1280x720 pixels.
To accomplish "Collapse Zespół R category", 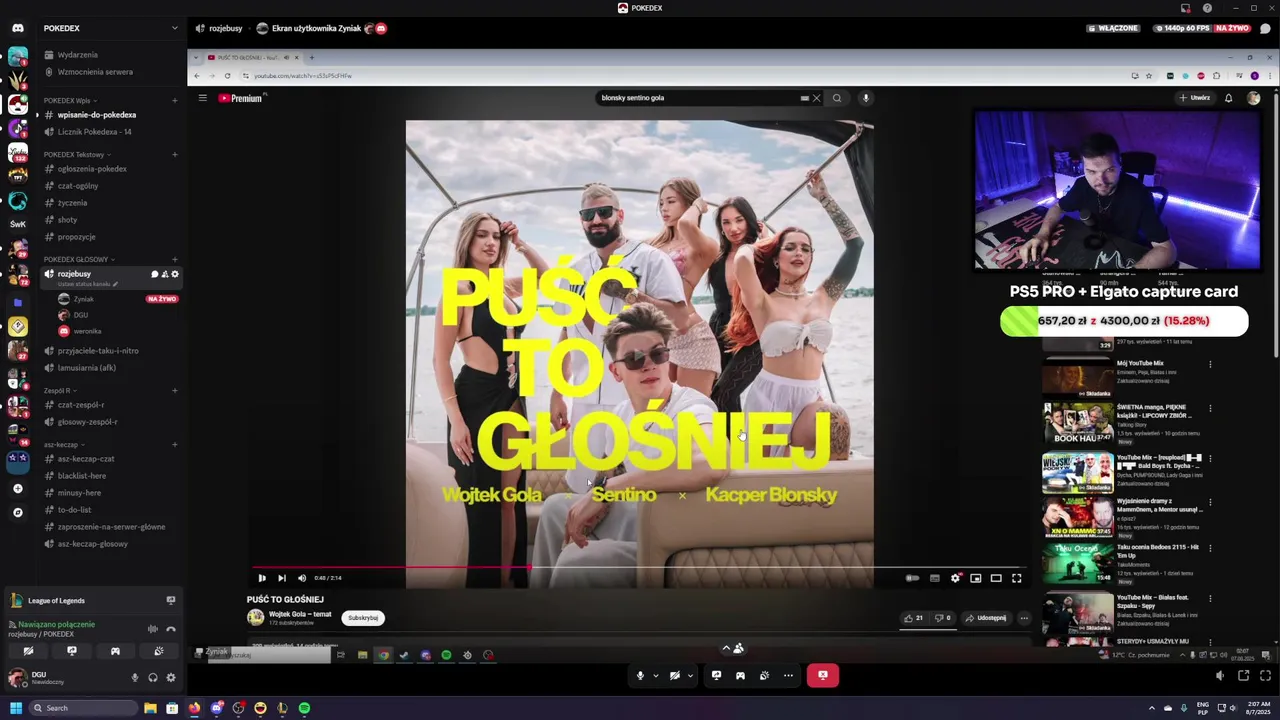I will [x=58, y=390].
